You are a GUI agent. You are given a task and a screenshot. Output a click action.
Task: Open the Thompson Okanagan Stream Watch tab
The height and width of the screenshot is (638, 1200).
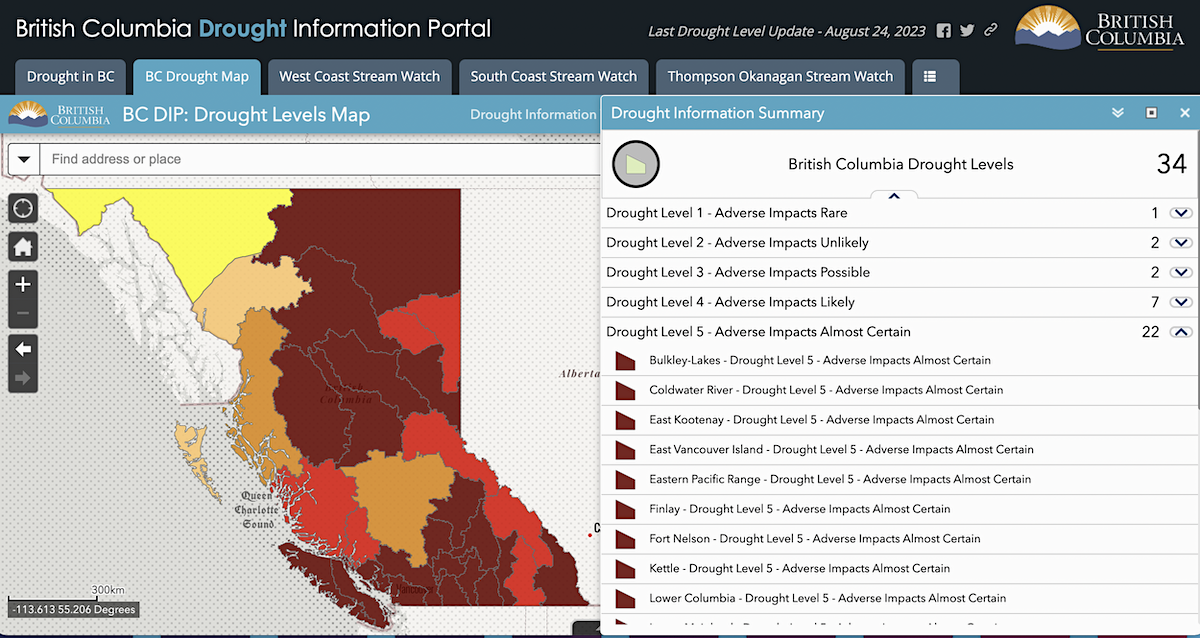780,76
